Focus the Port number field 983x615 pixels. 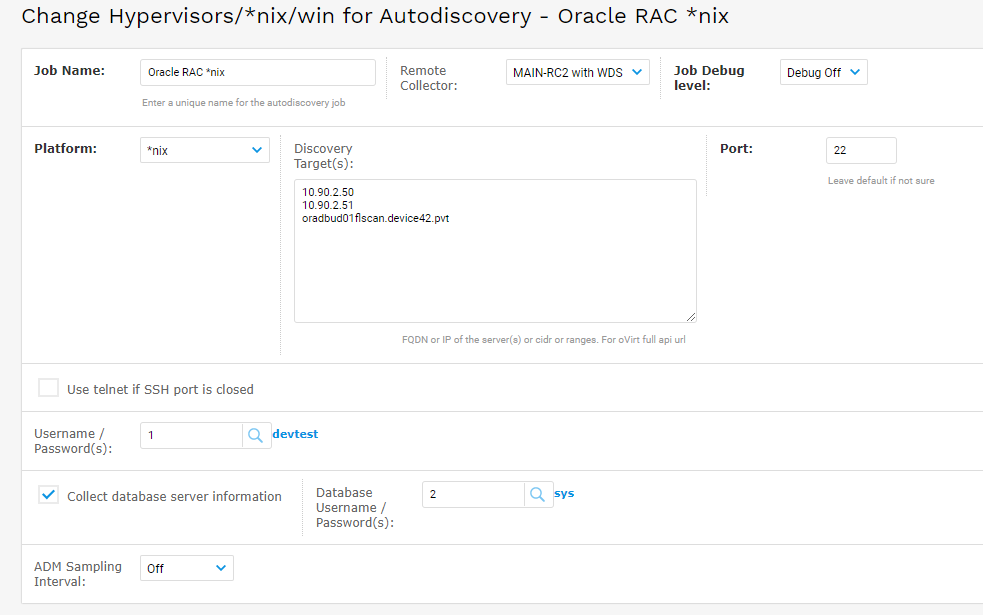tap(861, 150)
